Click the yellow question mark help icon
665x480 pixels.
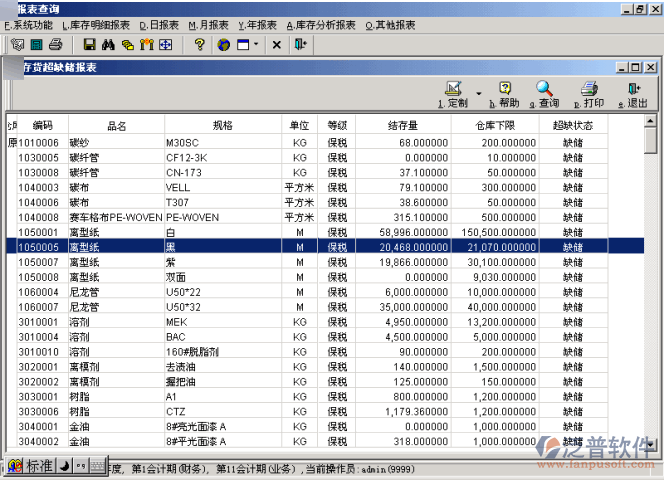199,45
